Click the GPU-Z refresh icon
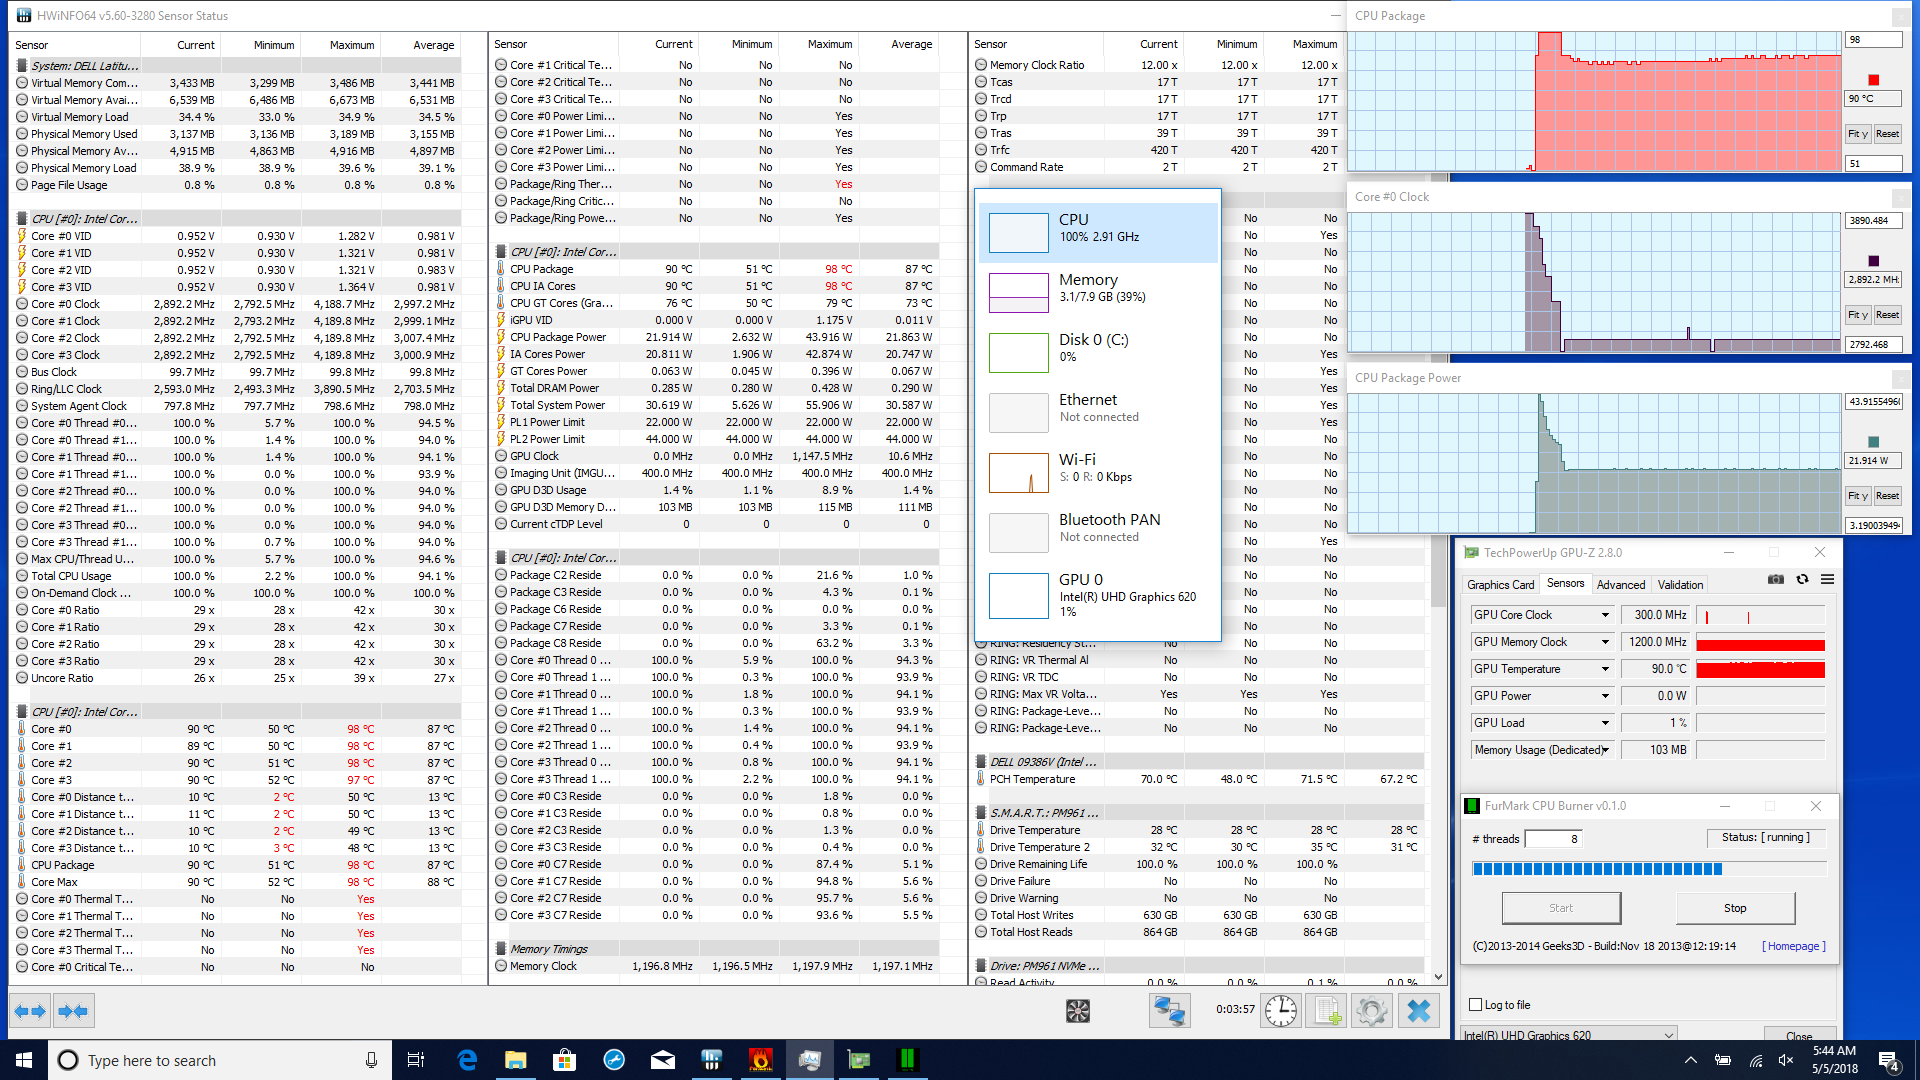The image size is (1920, 1080). point(1802,579)
